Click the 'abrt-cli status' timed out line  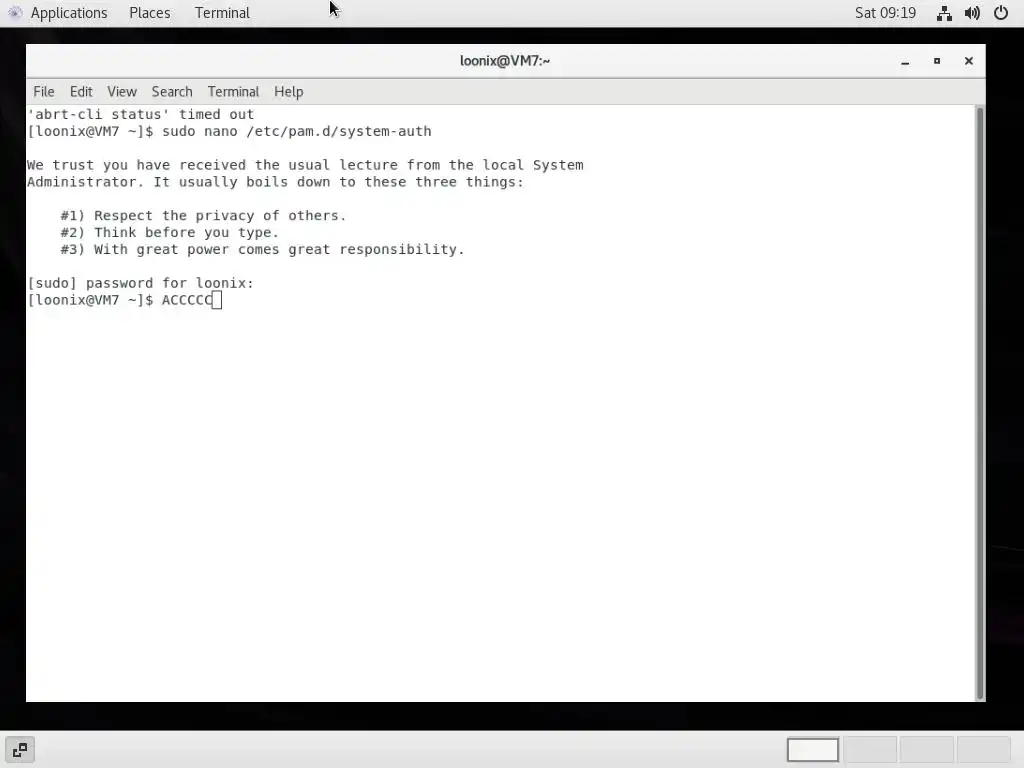point(140,114)
